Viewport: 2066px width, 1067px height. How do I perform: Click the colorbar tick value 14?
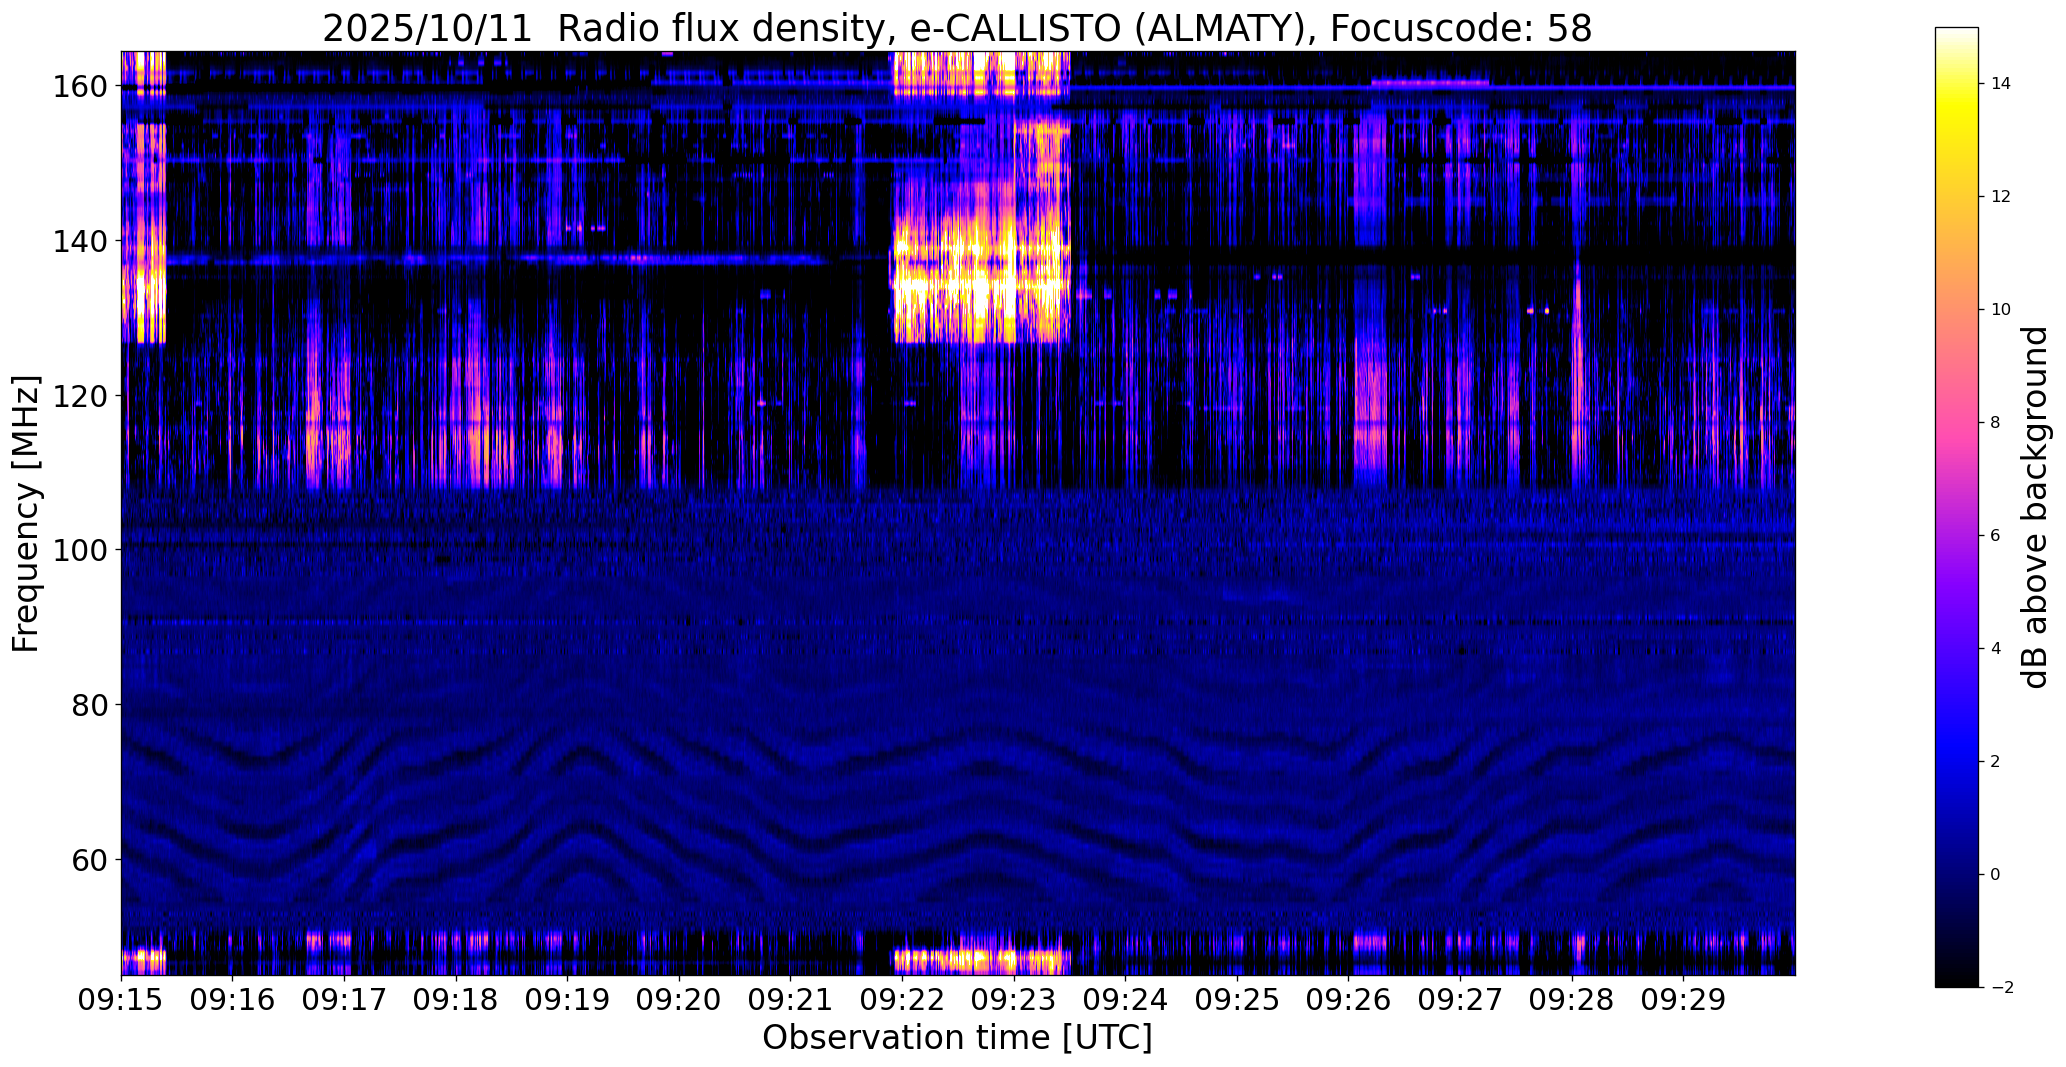pyautogui.click(x=2001, y=84)
